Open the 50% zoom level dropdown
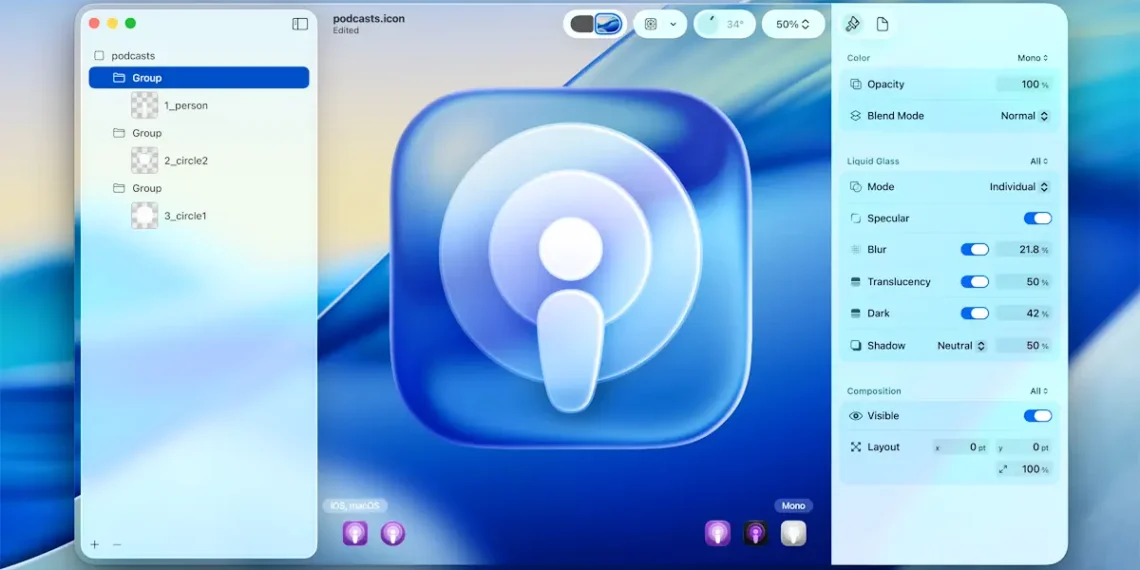The height and width of the screenshot is (570, 1140). tap(793, 24)
